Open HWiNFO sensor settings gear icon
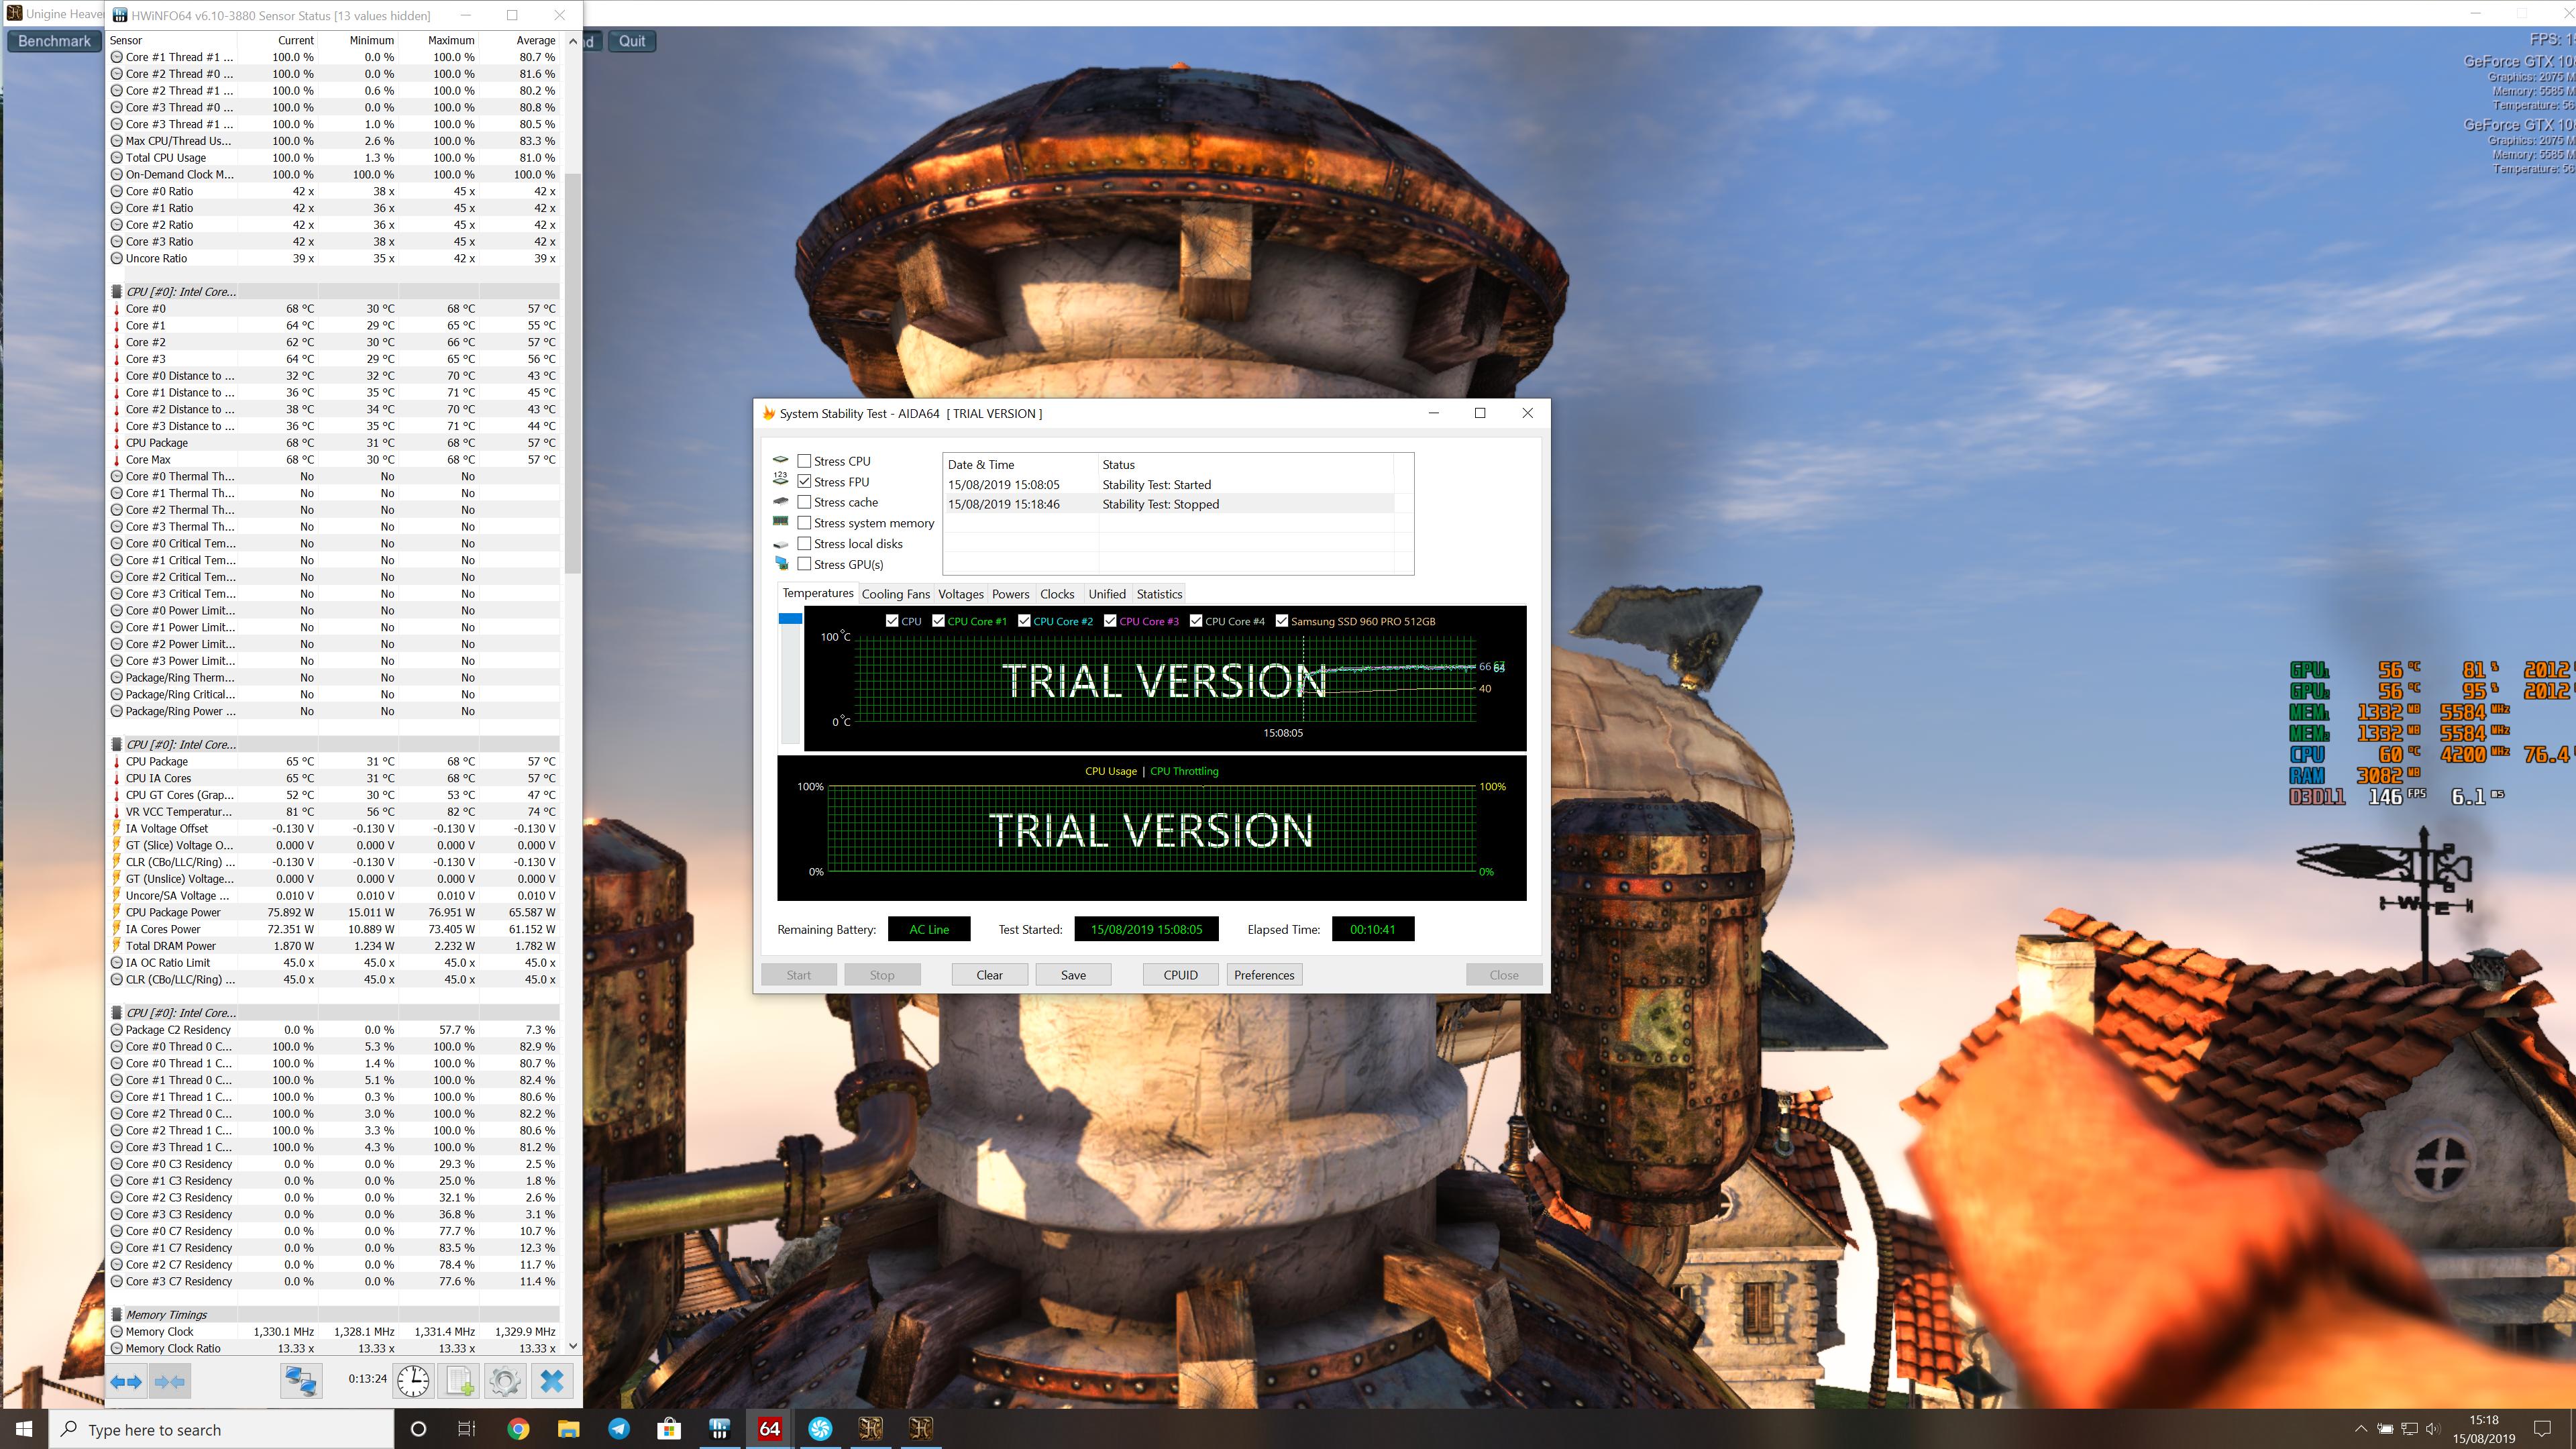 click(x=505, y=1381)
